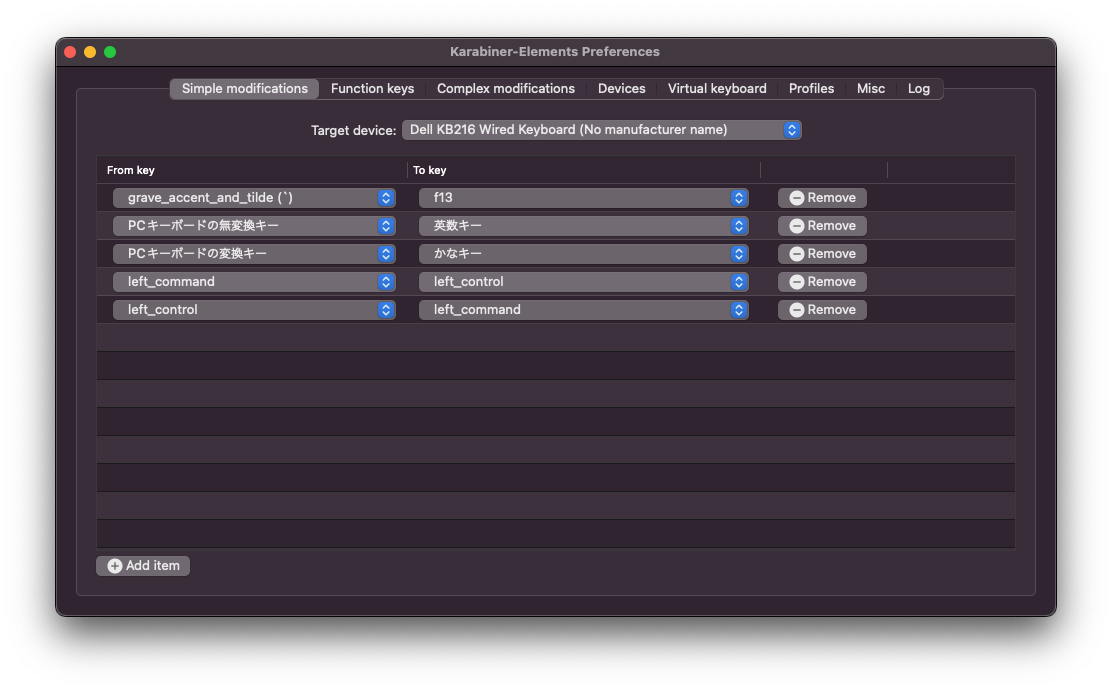Open the Target device dropdown
Image resolution: width=1112 pixels, height=690 pixels.
[x=601, y=130]
